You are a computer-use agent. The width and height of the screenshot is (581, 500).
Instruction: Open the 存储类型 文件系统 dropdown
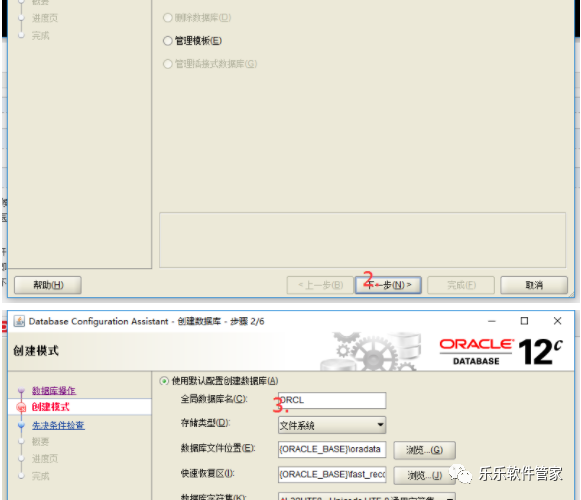coord(332,425)
